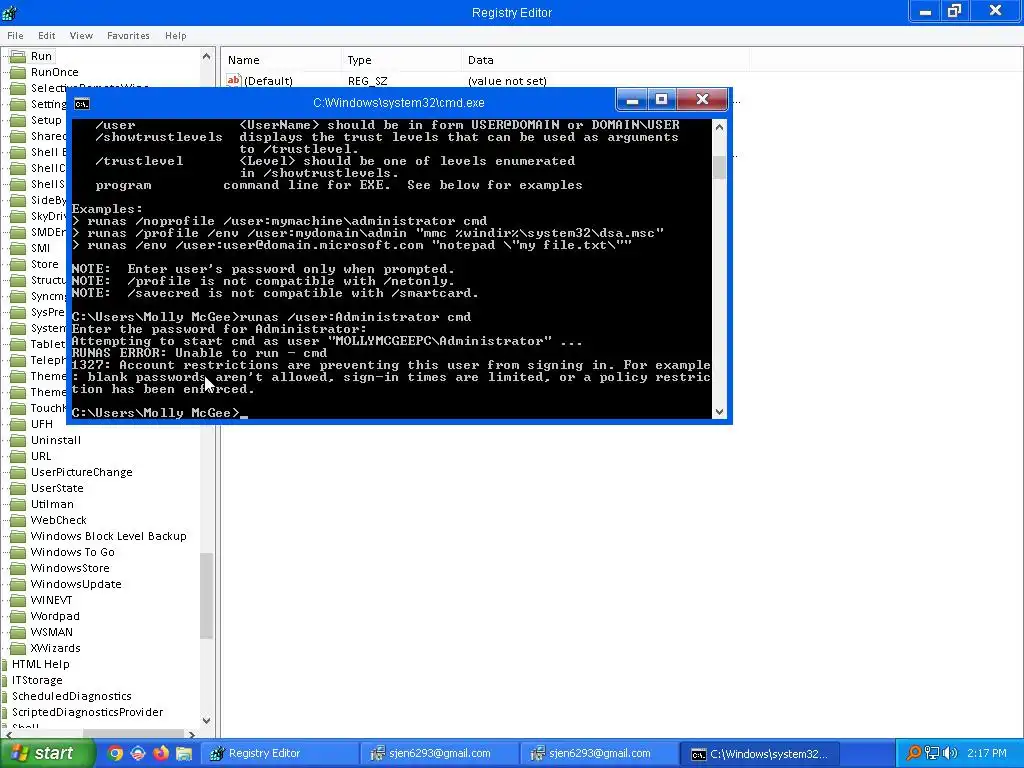Select the ScriptedDiagnosticsProvider key
Image resolution: width=1024 pixels, height=768 pixels.
88,712
